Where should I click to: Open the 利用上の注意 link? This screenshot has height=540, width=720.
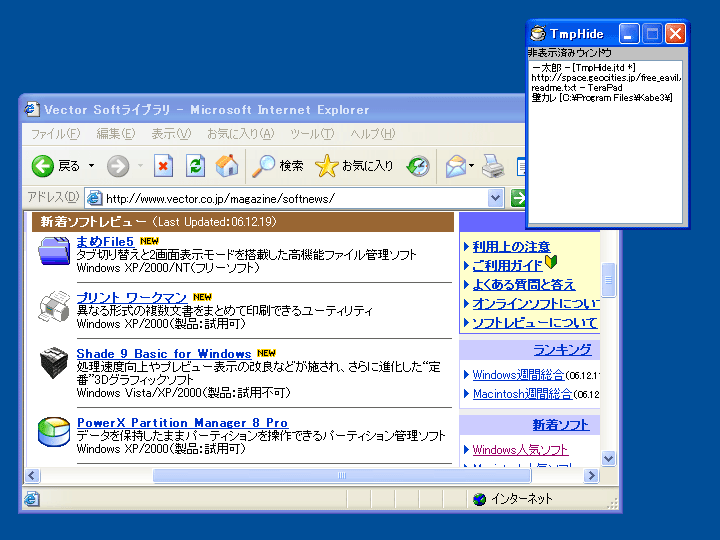pos(511,247)
